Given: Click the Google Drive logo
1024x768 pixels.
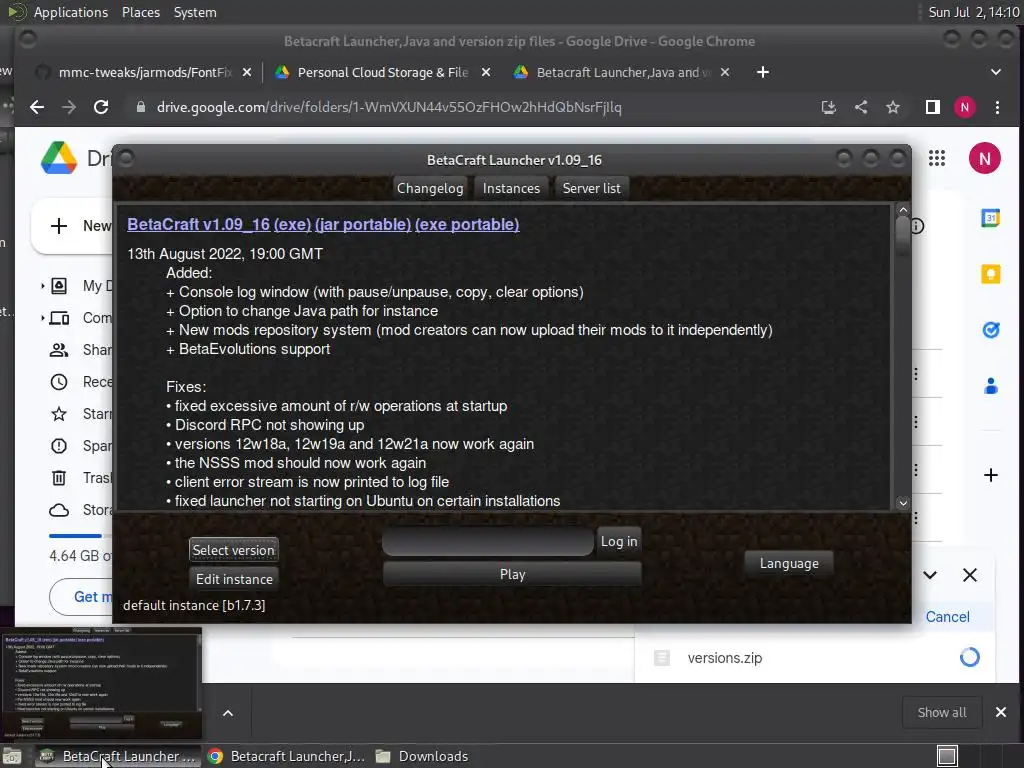Looking at the screenshot, I should [59, 158].
